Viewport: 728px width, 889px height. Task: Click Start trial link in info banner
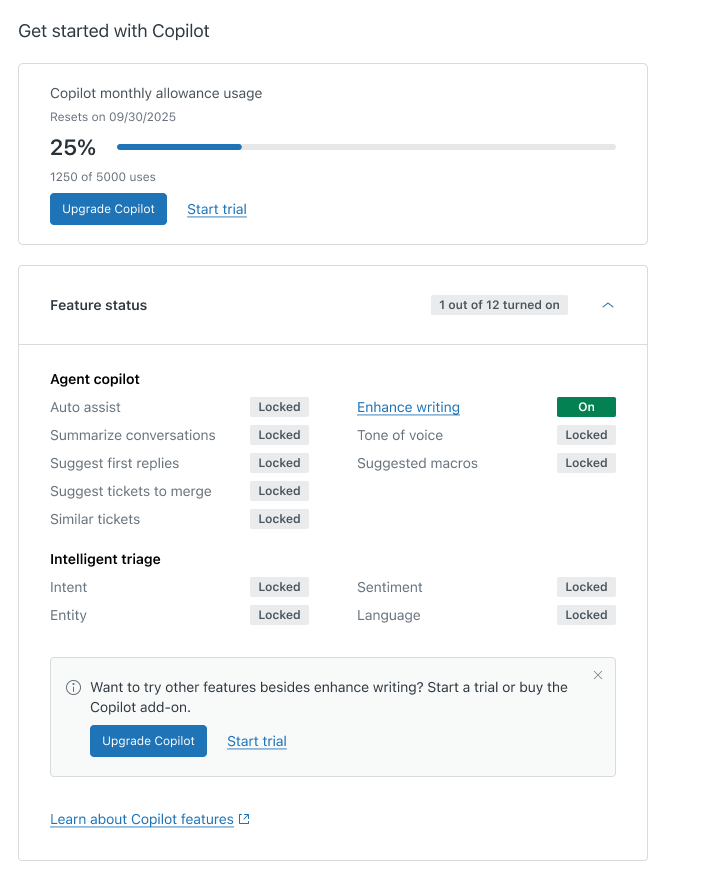point(257,741)
